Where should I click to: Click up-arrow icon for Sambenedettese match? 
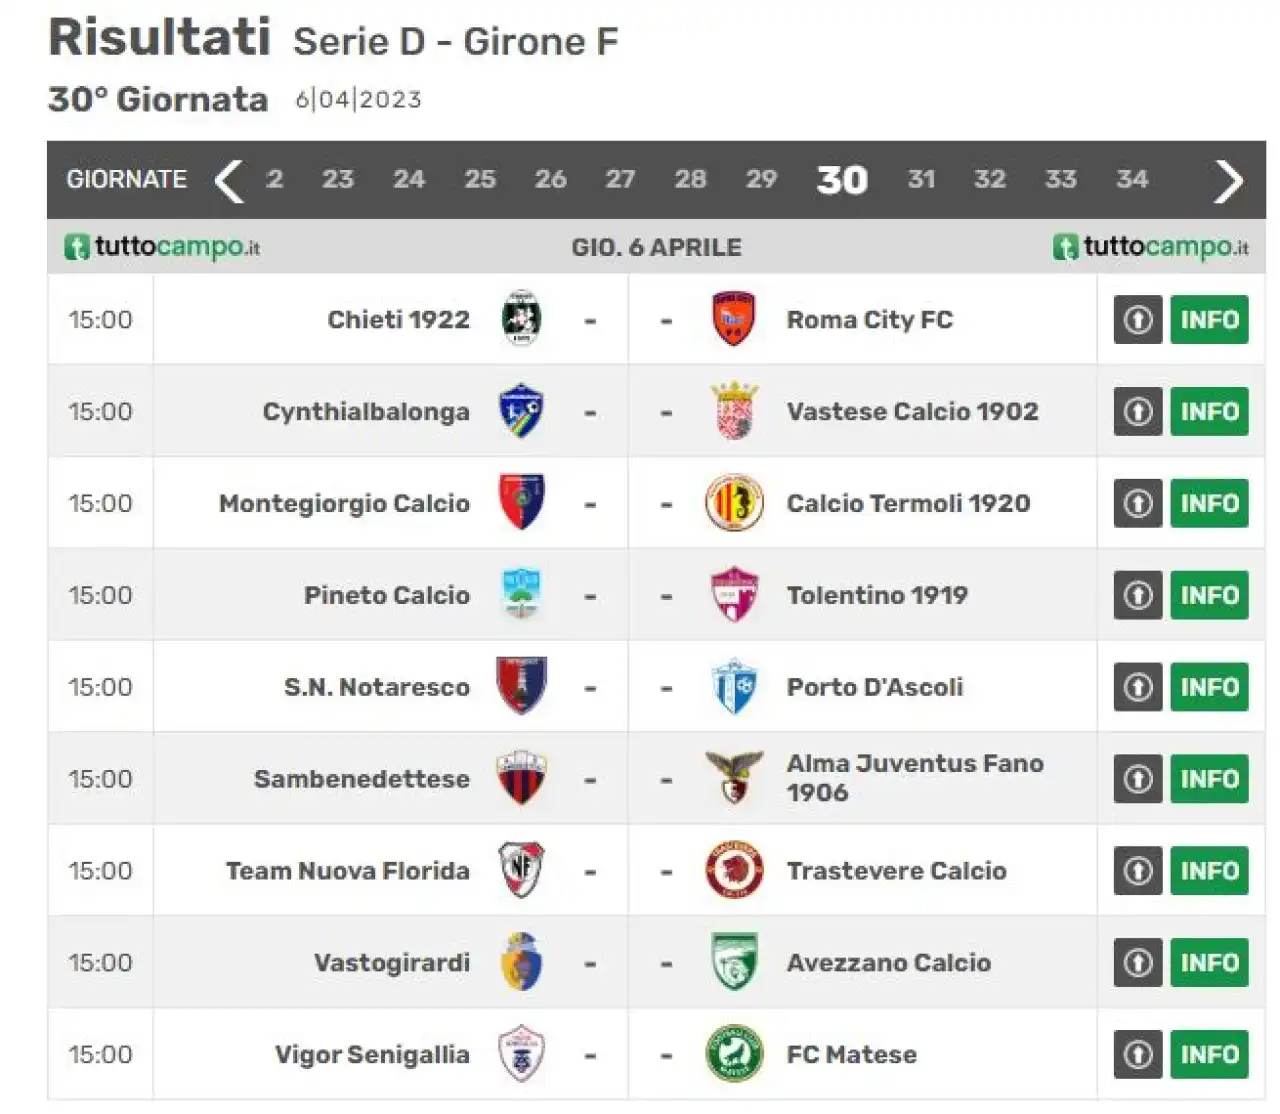(1138, 779)
